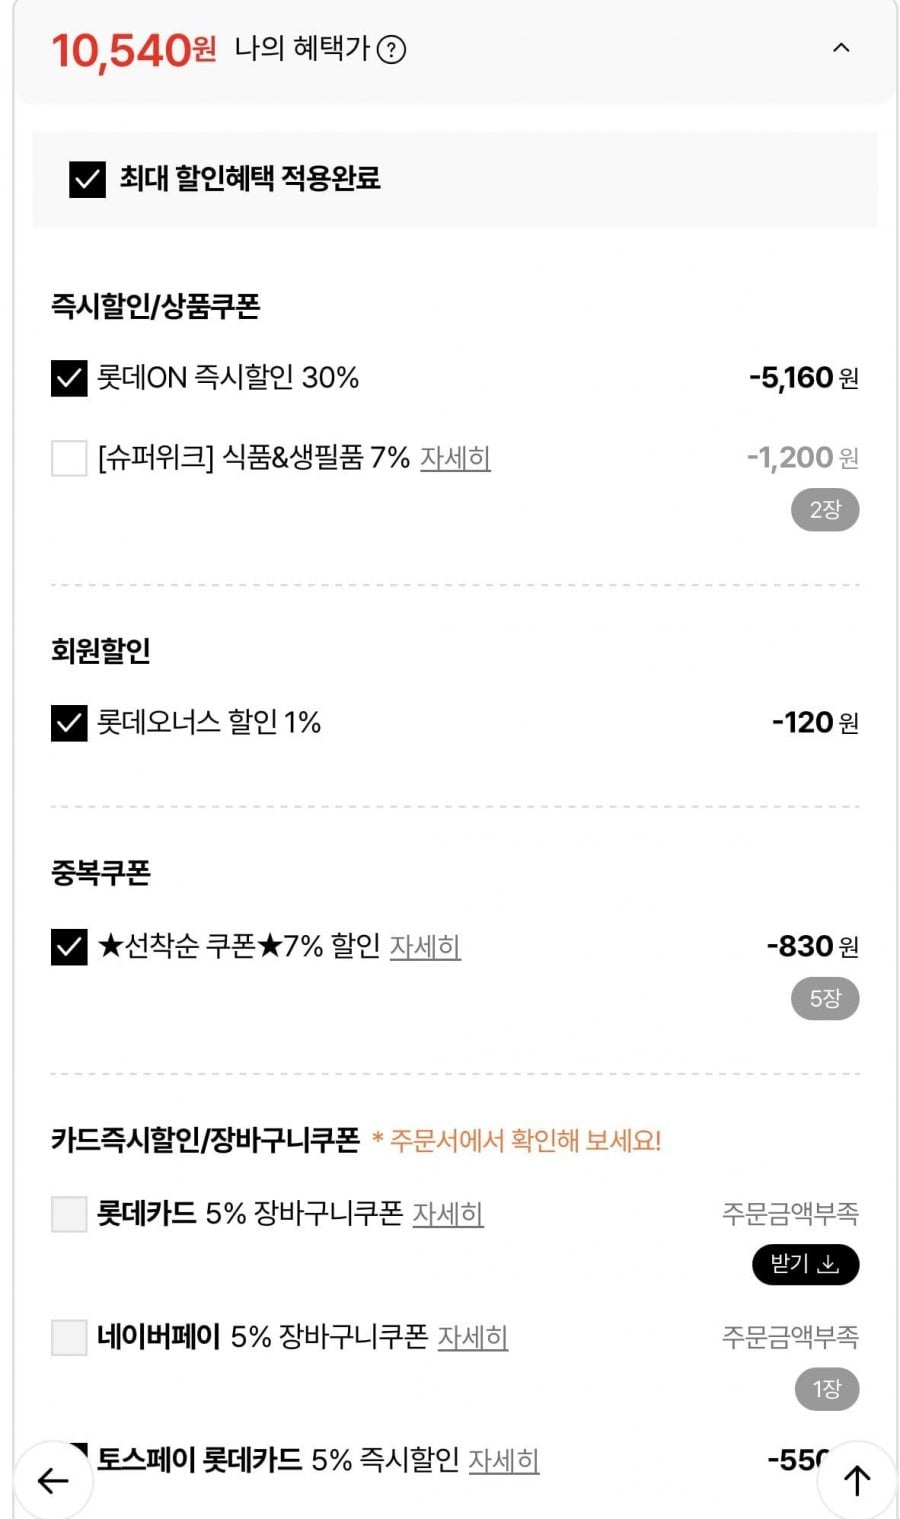Toggle 최대 할인혜택 적용완료 checkbox
The height and width of the screenshot is (1519, 900).
(x=87, y=180)
